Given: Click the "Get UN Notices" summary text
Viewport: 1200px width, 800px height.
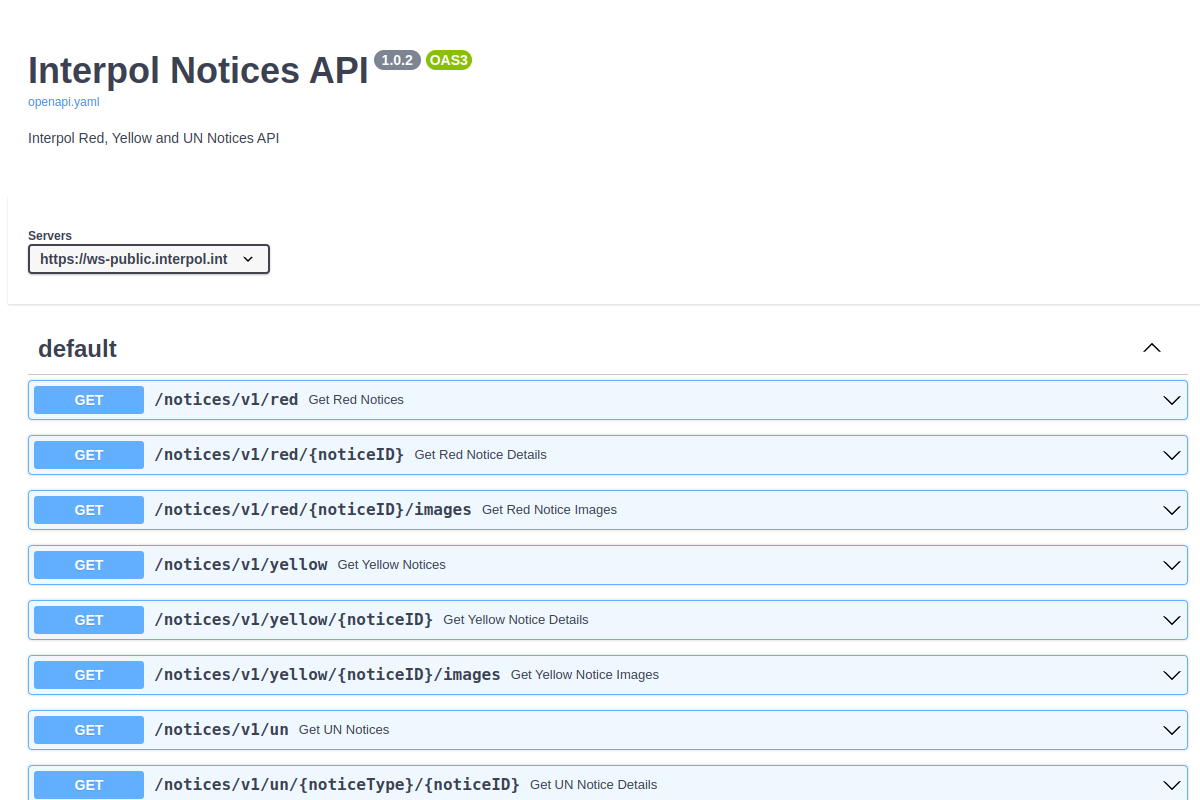Looking at the screenshot, I should [x=344, y=730].
